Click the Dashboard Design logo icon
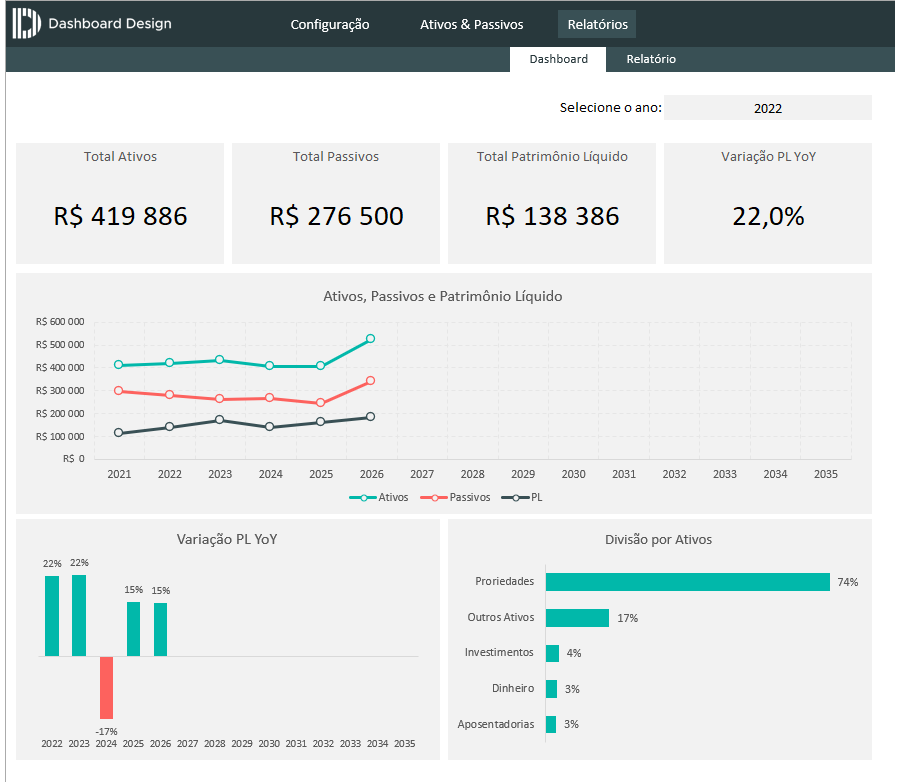This screenshot has height=782, width=900. pos(27,23)
